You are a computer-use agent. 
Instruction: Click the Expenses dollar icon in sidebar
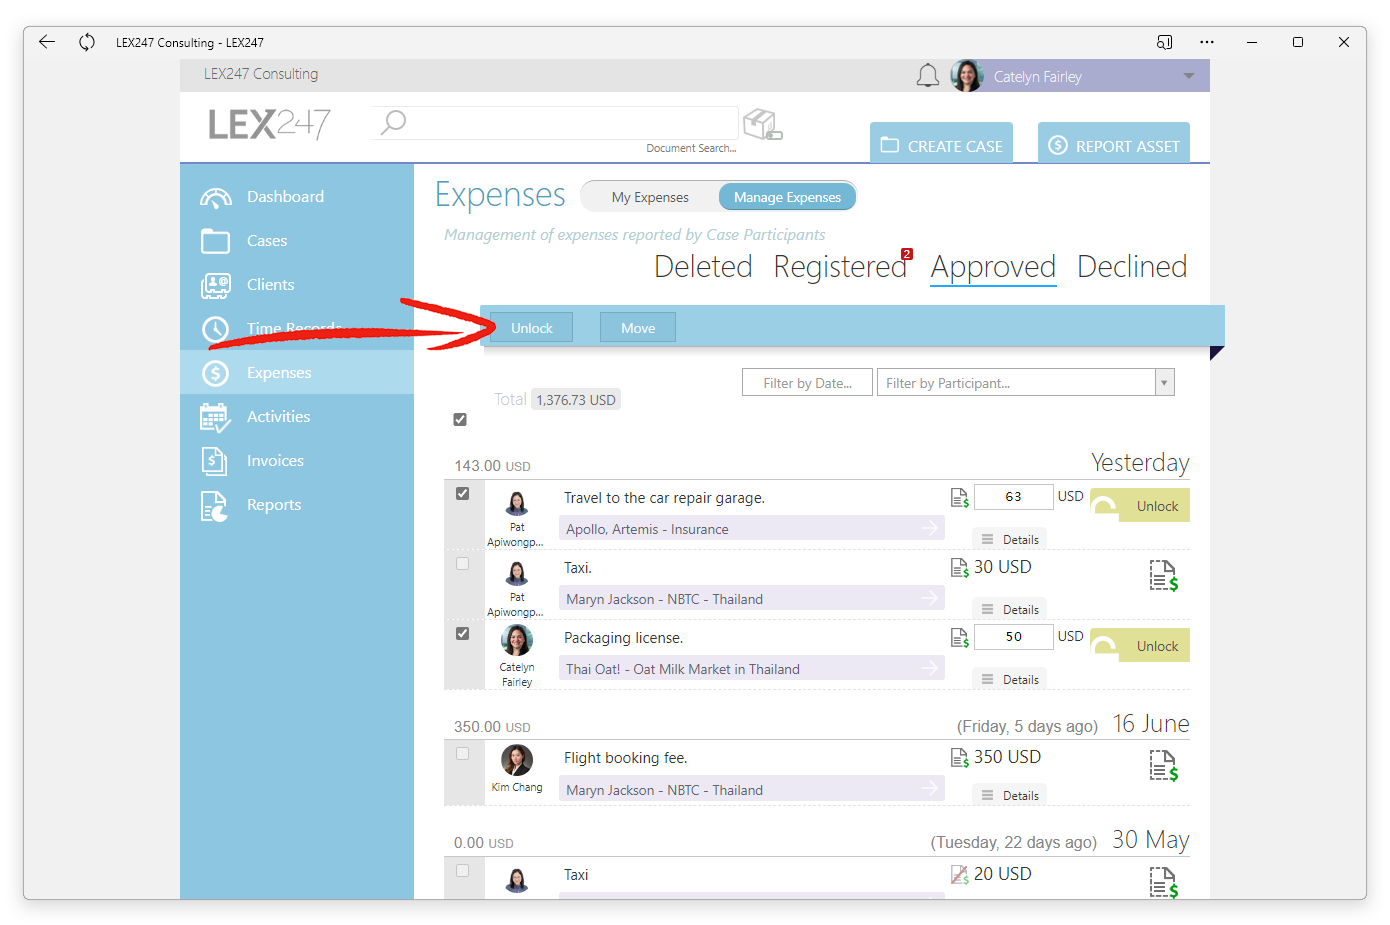pos(215,373)
